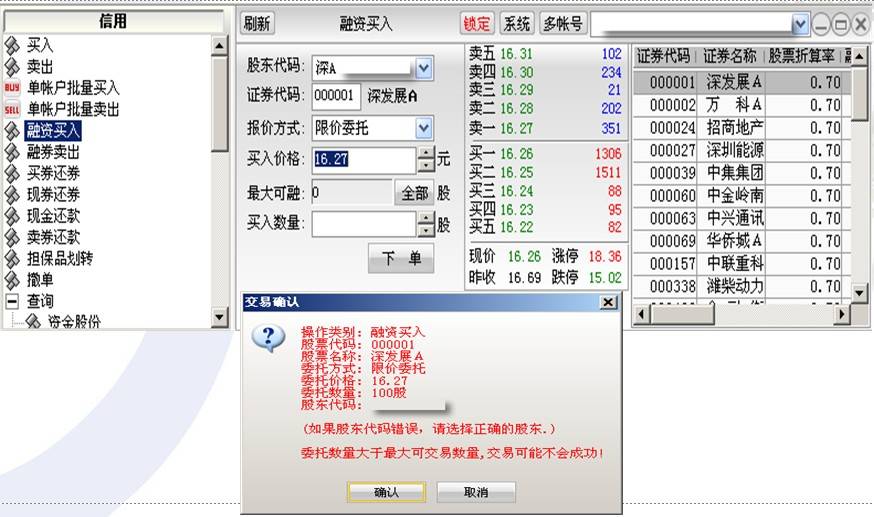The image size is (874, 517).
Task: Click the icon beside 融资买入
Action: (12, 130)
